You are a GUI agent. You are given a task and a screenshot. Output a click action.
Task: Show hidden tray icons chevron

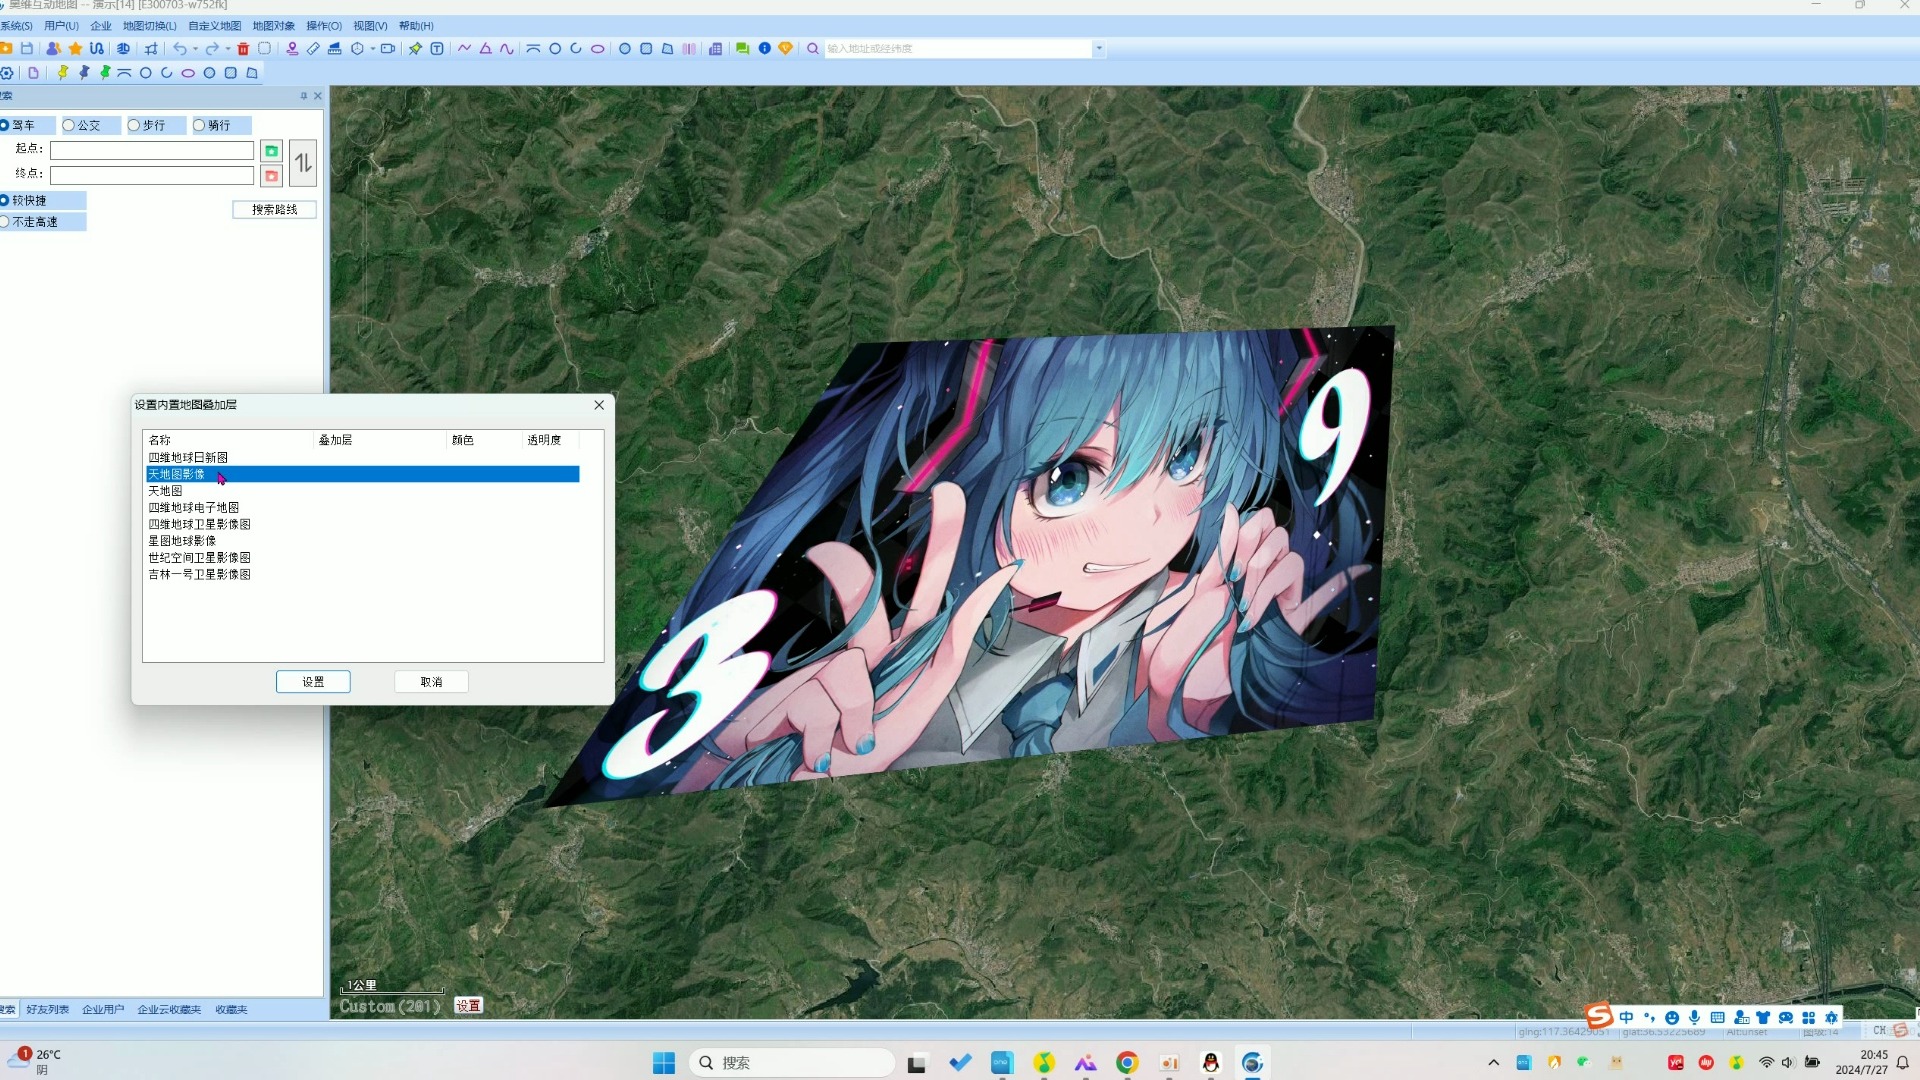pyautogui.click(x=1494, y=1062)
